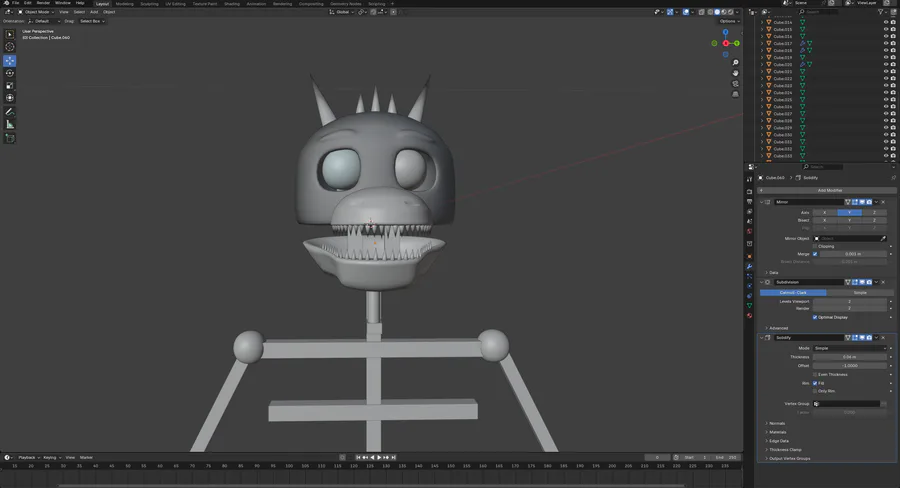Activate the Scale tool

point(10,86)
